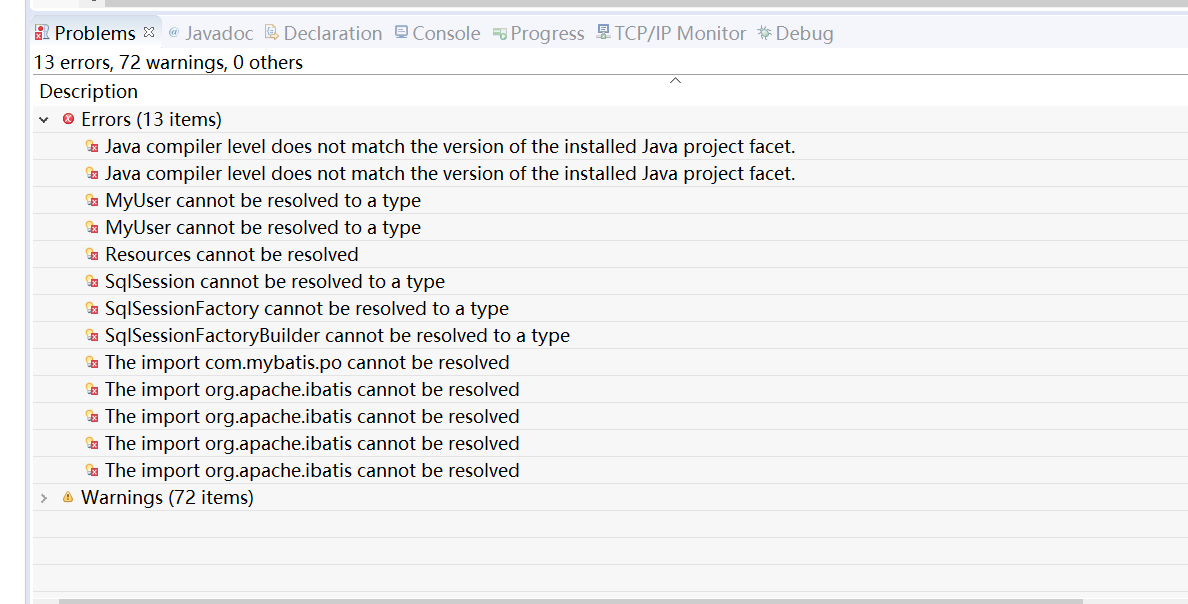The height and width of the screenshot is (604, 1188).
Task: Click the Problems view tab icon
Action: [42, 33]
